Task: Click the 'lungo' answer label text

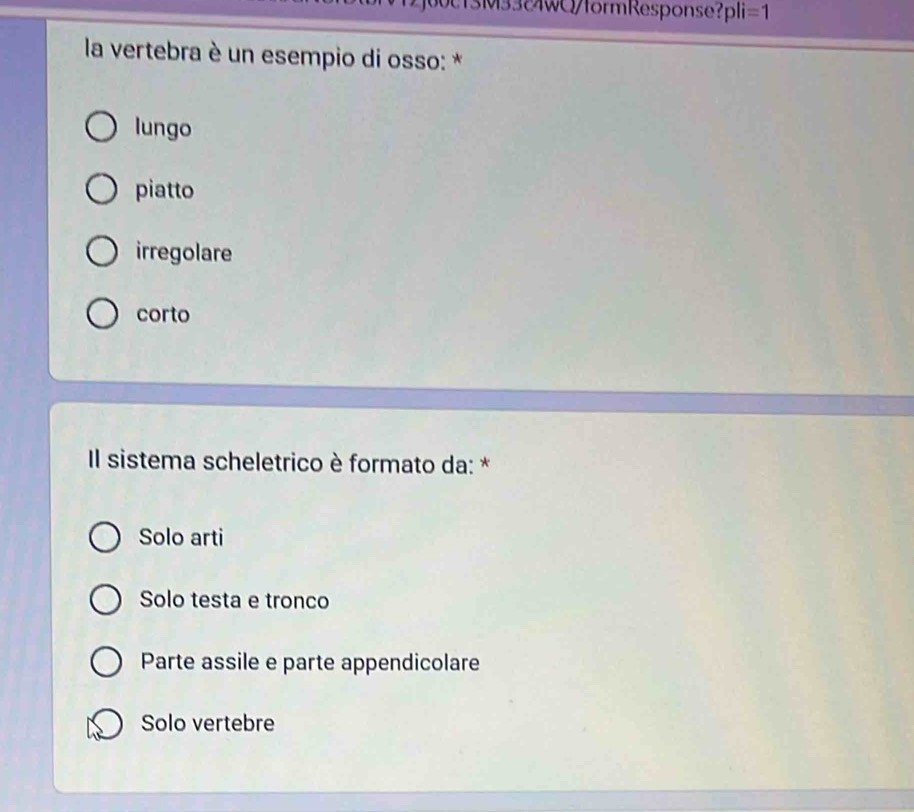Action: coord(163,128)
